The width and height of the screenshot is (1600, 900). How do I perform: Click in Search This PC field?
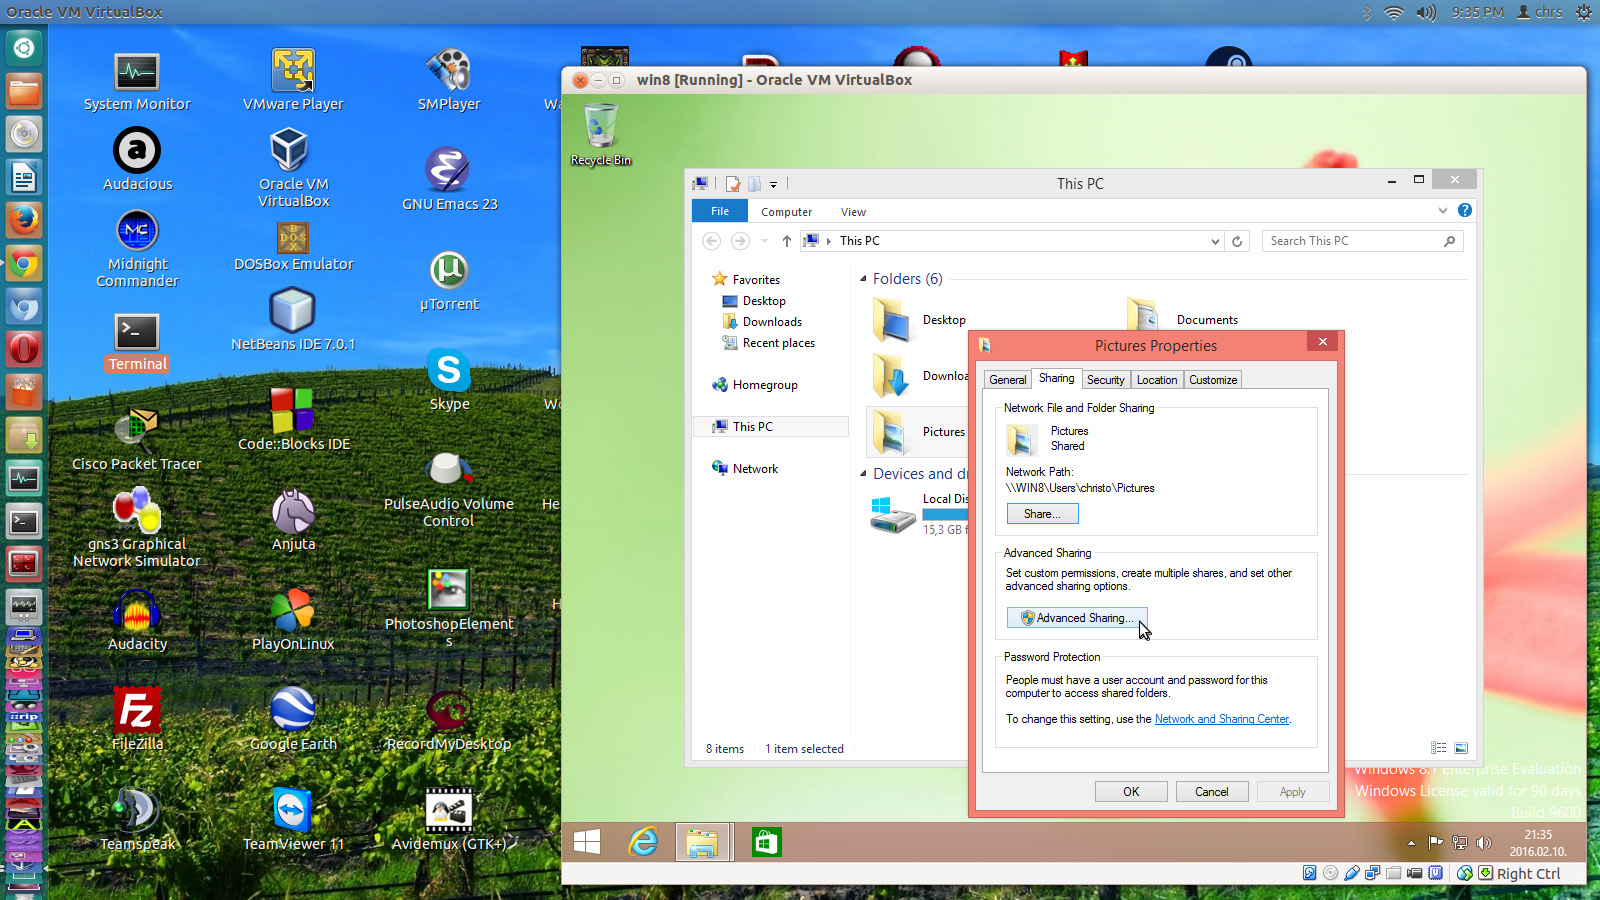tap(1362, 241)
